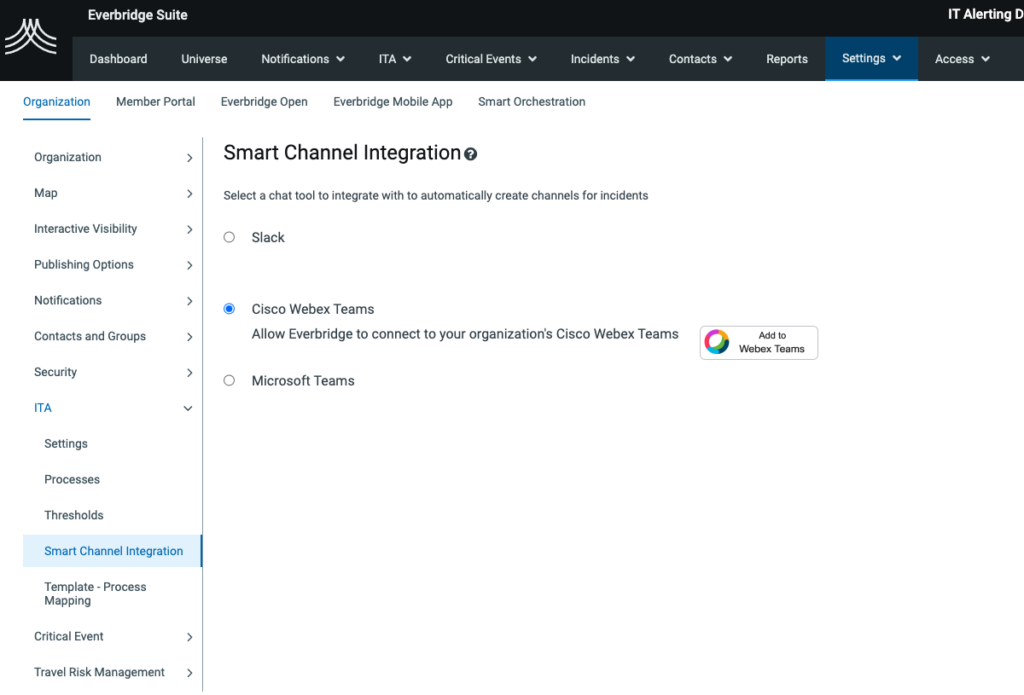Collapse the ITA sidebar section
This screenshot has height=695, width=1024.
(113, 408)
